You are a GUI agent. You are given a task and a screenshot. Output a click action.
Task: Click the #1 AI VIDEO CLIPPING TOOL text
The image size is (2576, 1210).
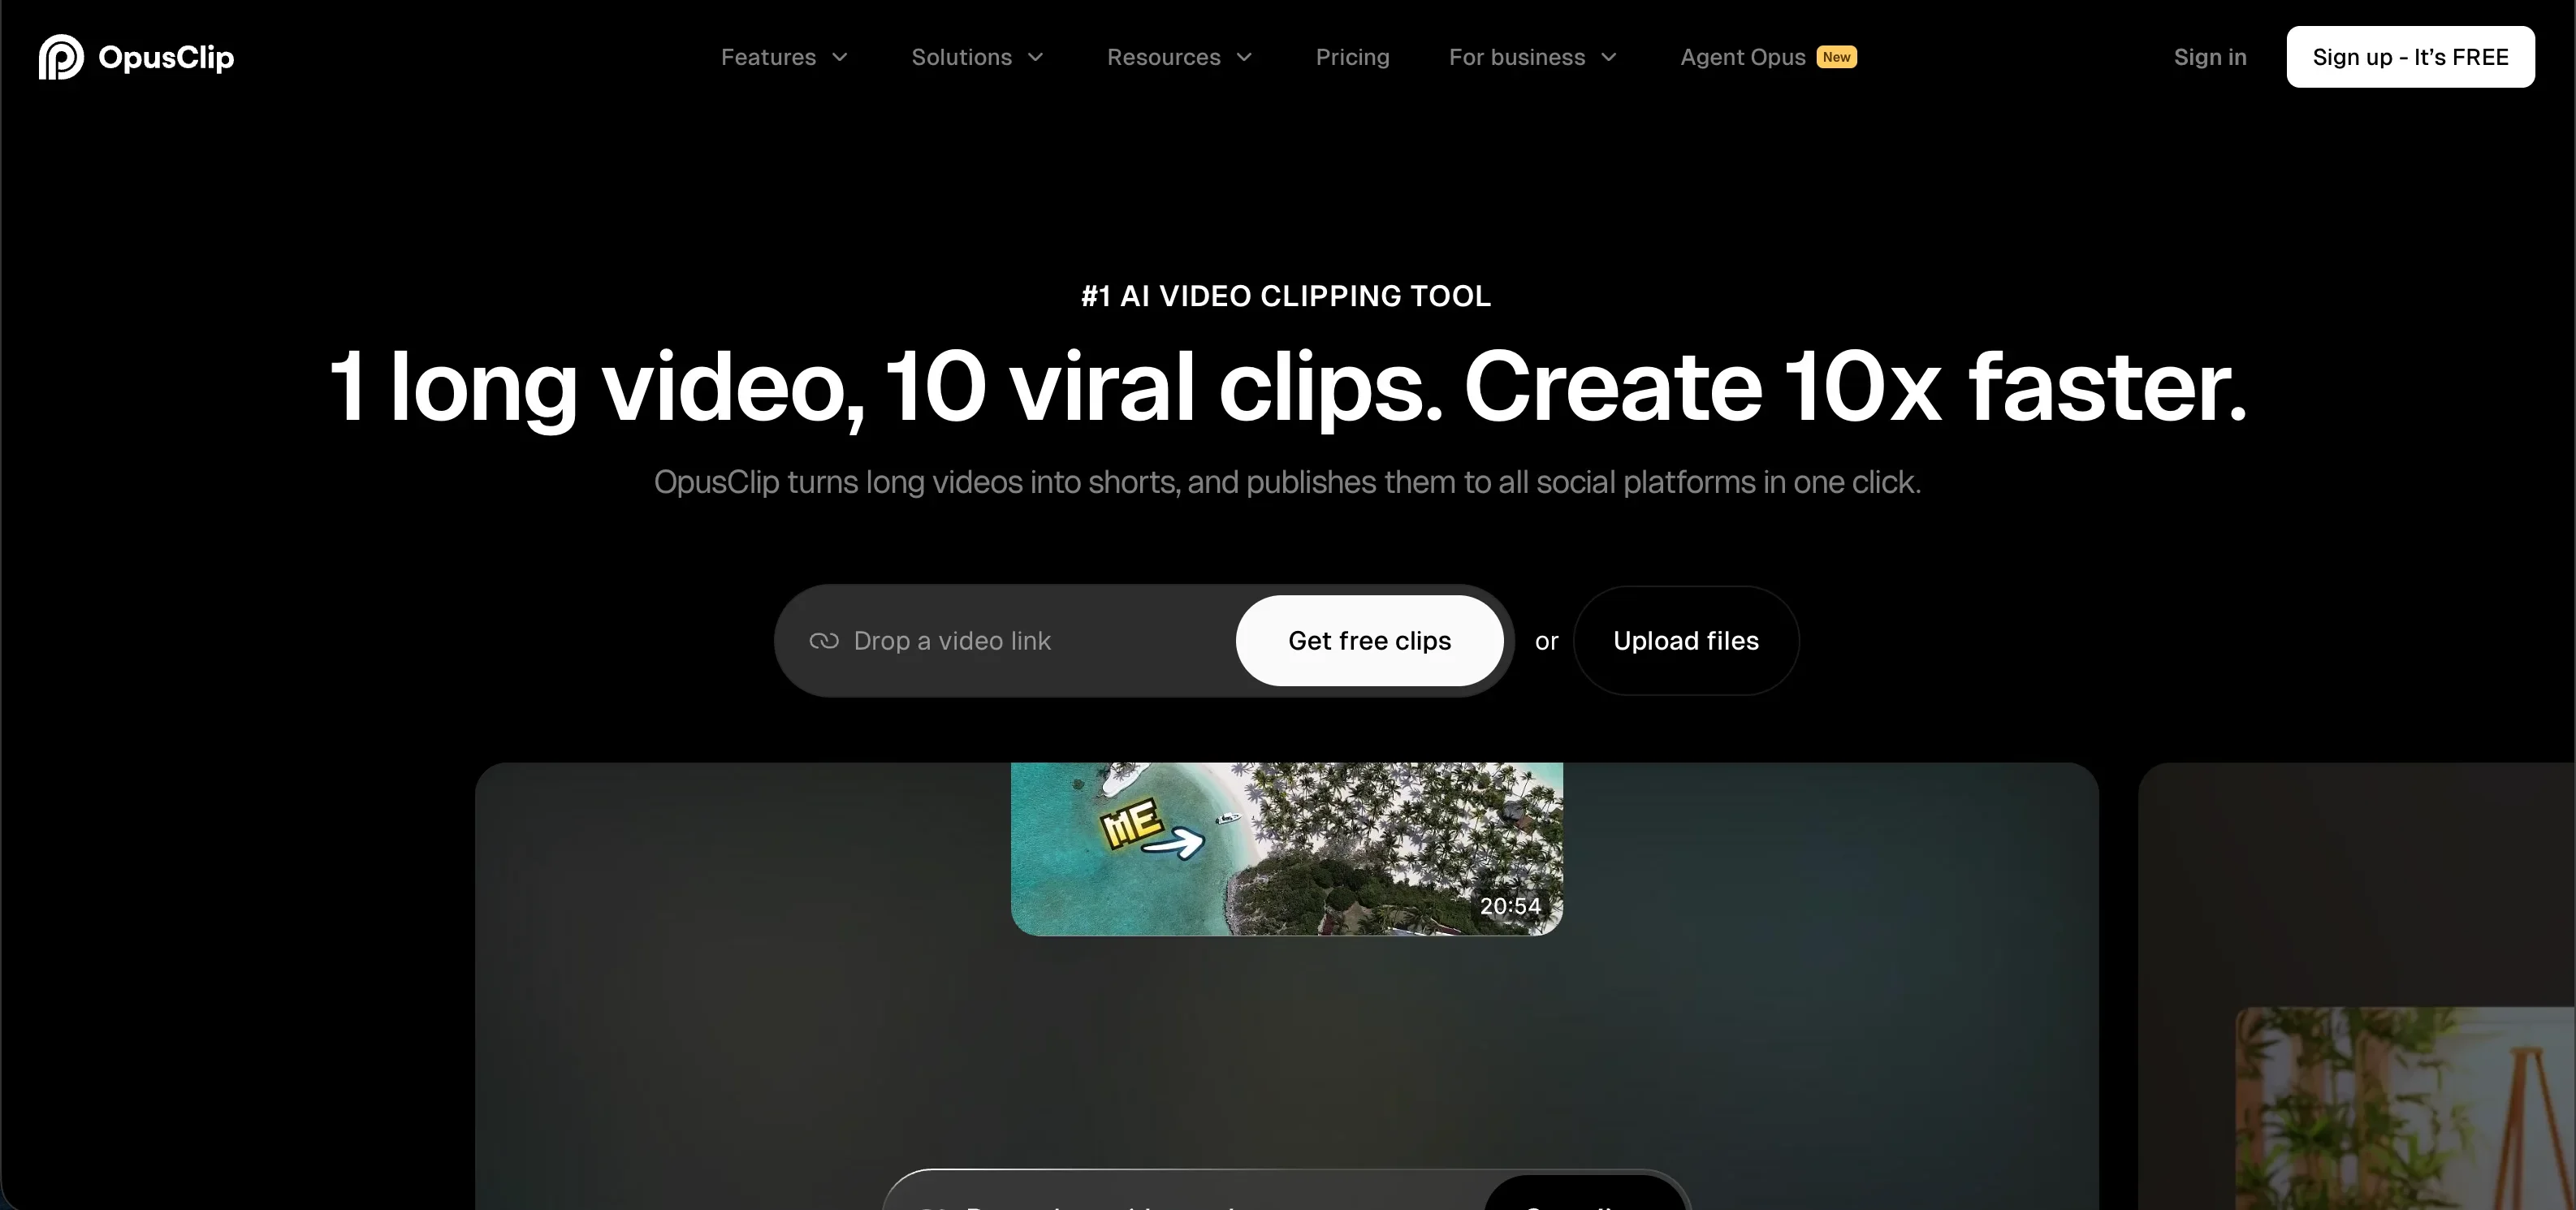(x=1286, y=296)
